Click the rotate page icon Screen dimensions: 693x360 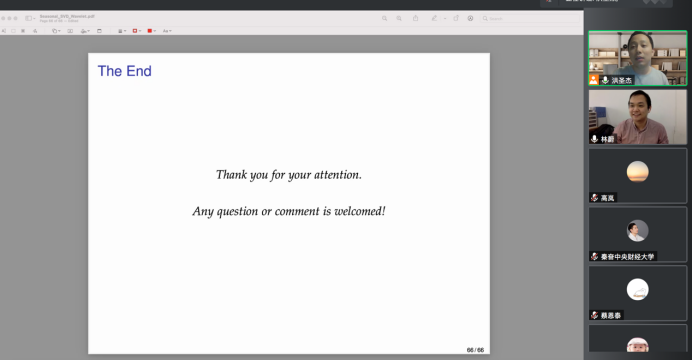click(456, 18)
